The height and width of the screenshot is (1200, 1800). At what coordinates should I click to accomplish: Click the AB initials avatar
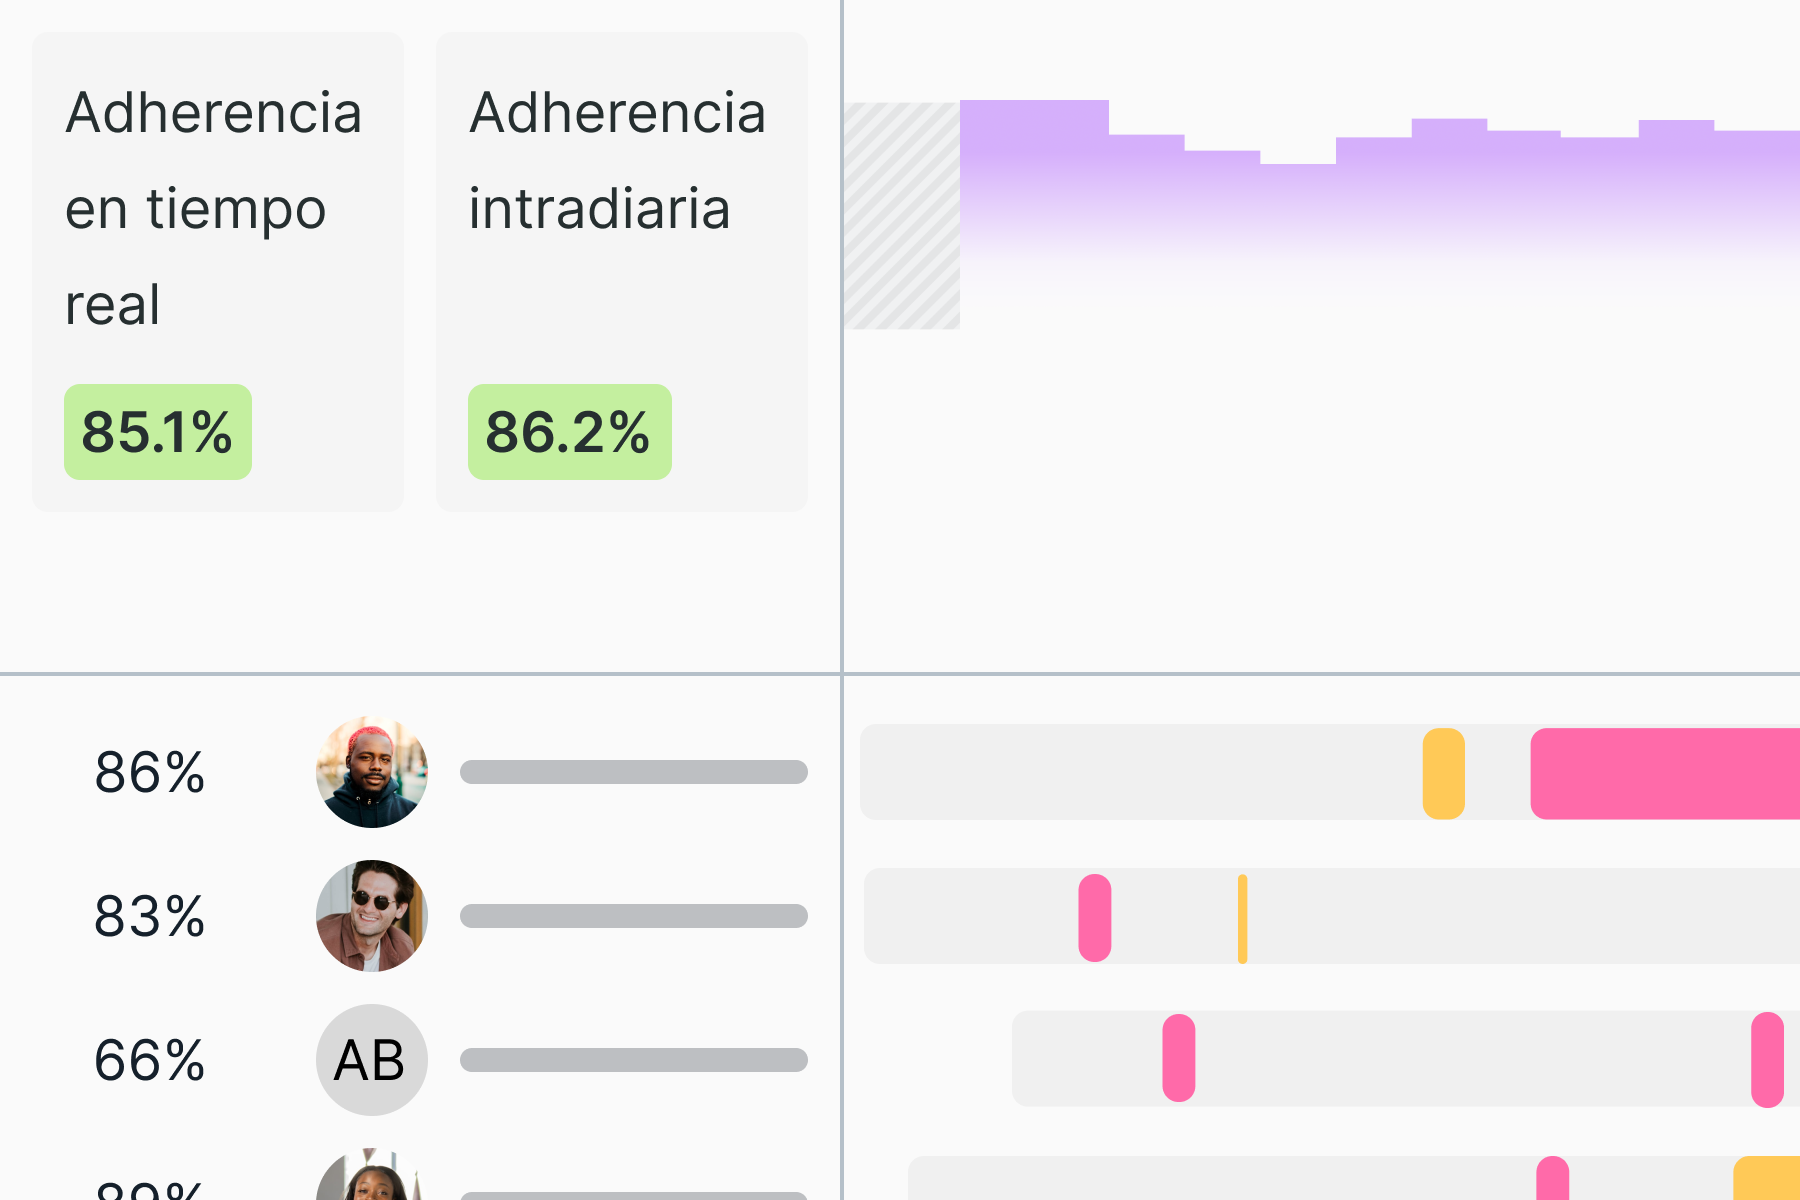[372, 1060]
